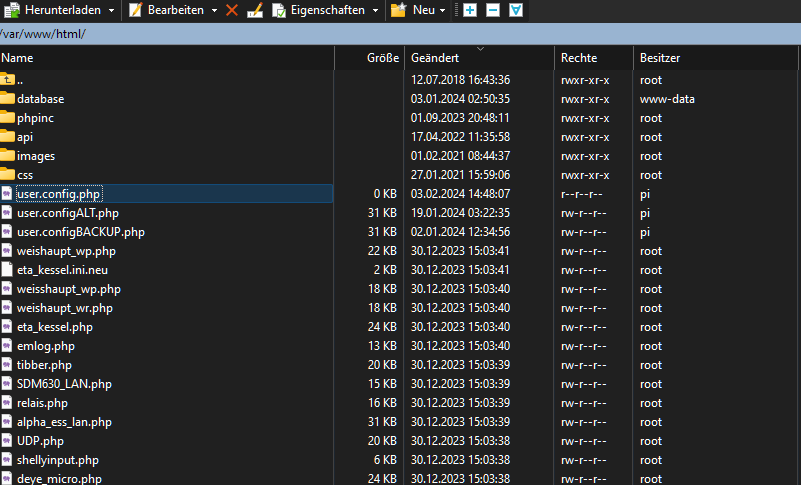Expand the Bearbeiten dropdown arrow
The height and width of the screenshot is (485, 801).
tap(214, 10)
